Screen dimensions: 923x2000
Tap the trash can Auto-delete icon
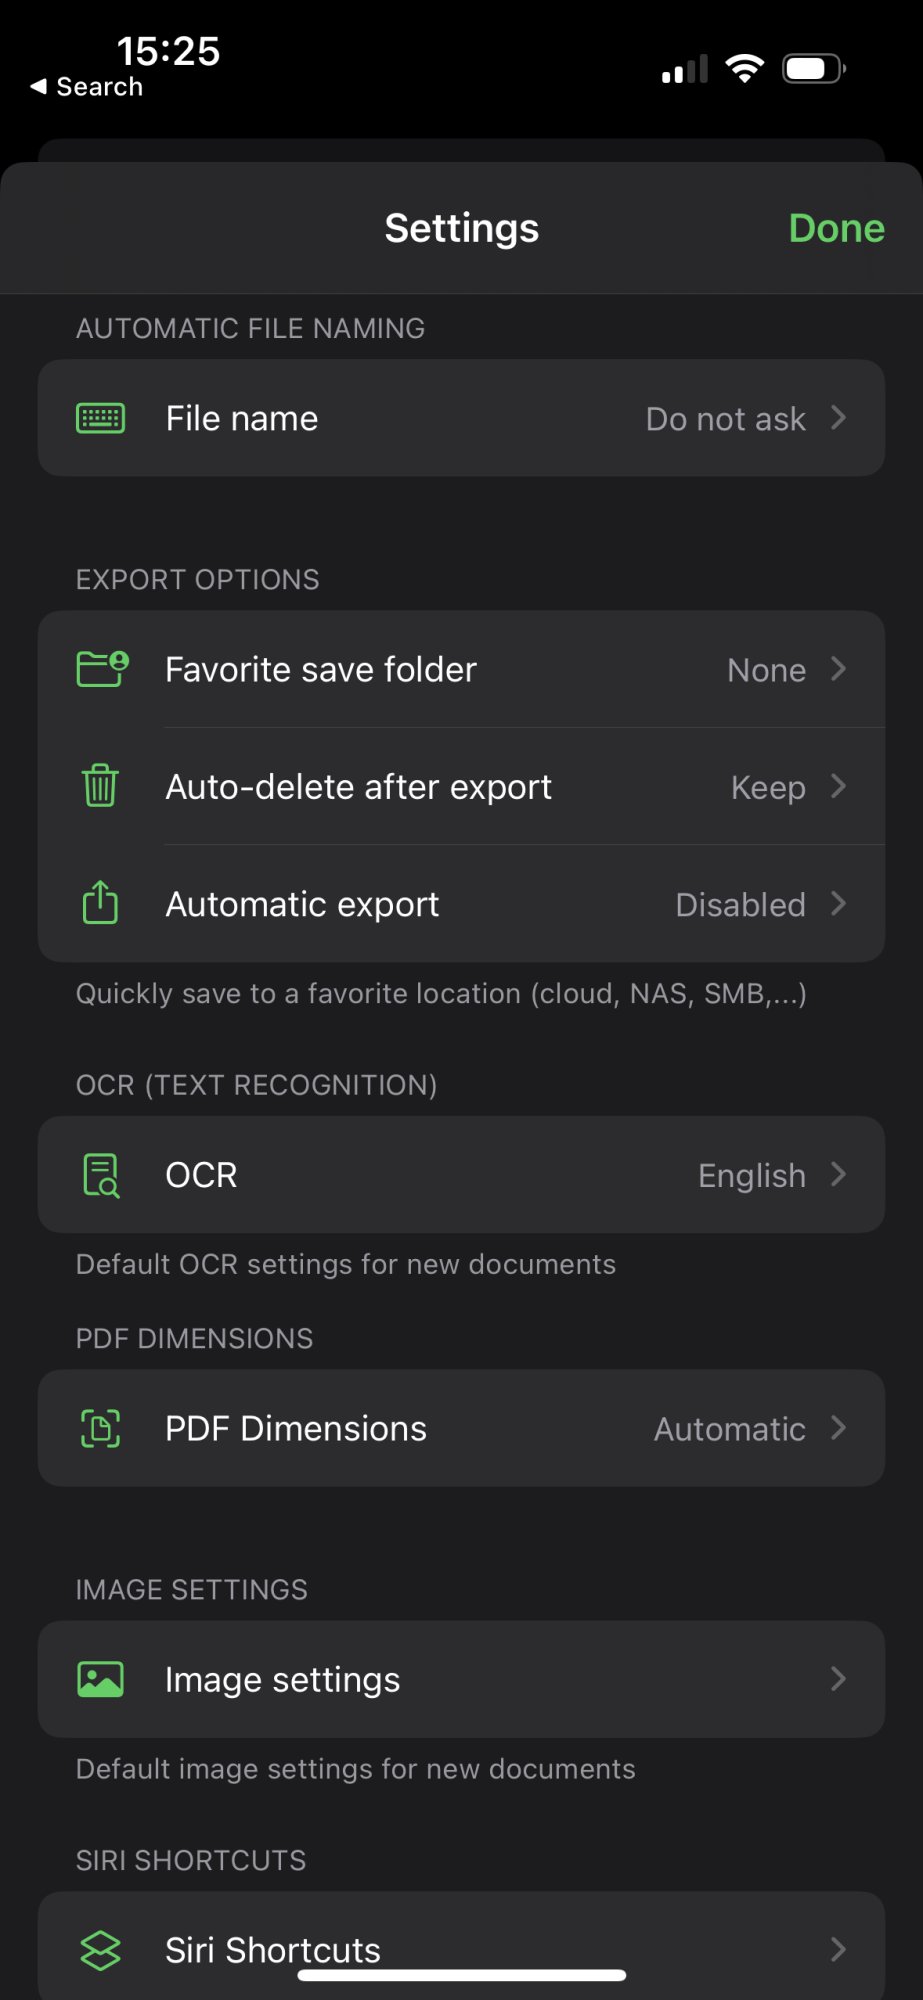[x=100, y=786]
